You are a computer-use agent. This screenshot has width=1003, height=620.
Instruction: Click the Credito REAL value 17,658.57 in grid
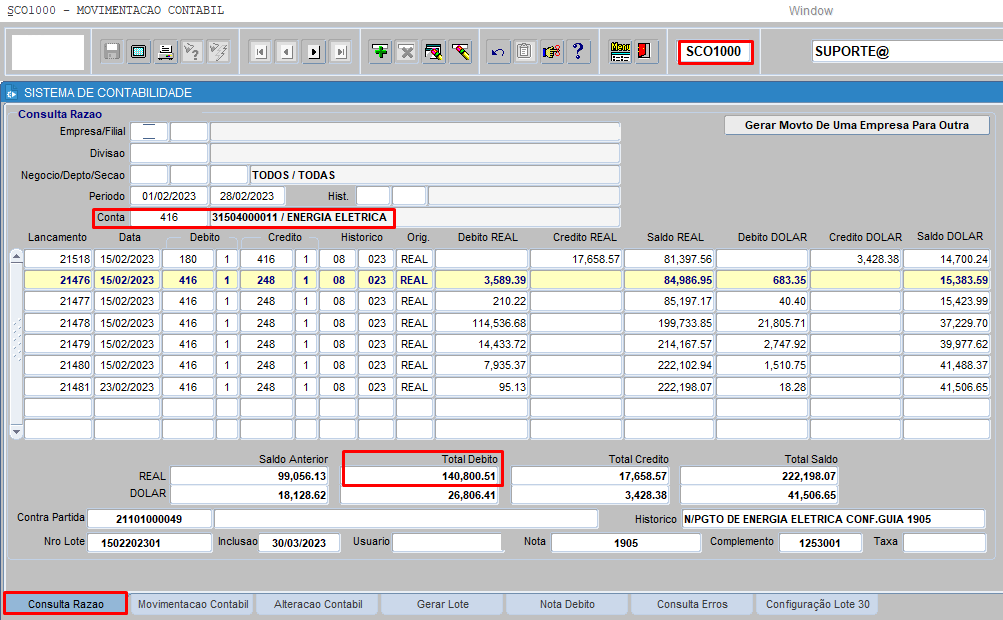click(x=576, y=259)
